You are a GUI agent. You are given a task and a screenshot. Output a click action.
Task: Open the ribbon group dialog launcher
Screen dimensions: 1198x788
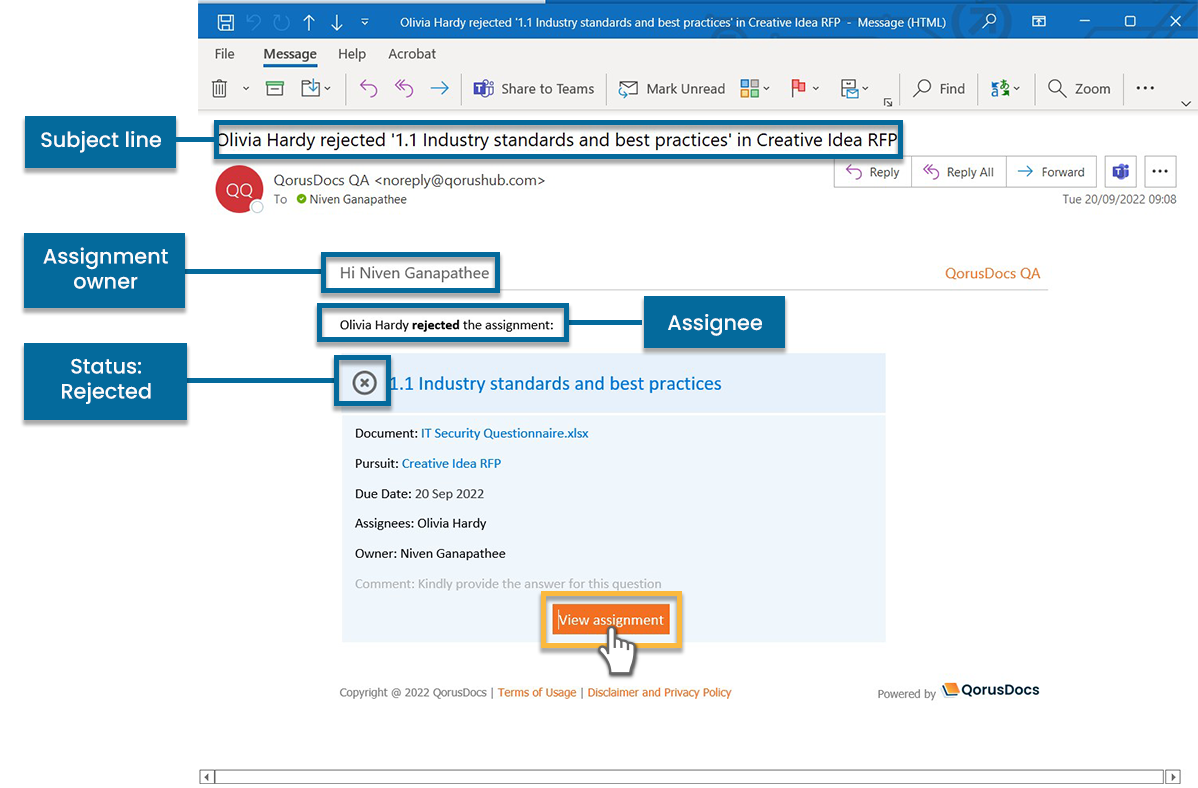pos(888,102)
